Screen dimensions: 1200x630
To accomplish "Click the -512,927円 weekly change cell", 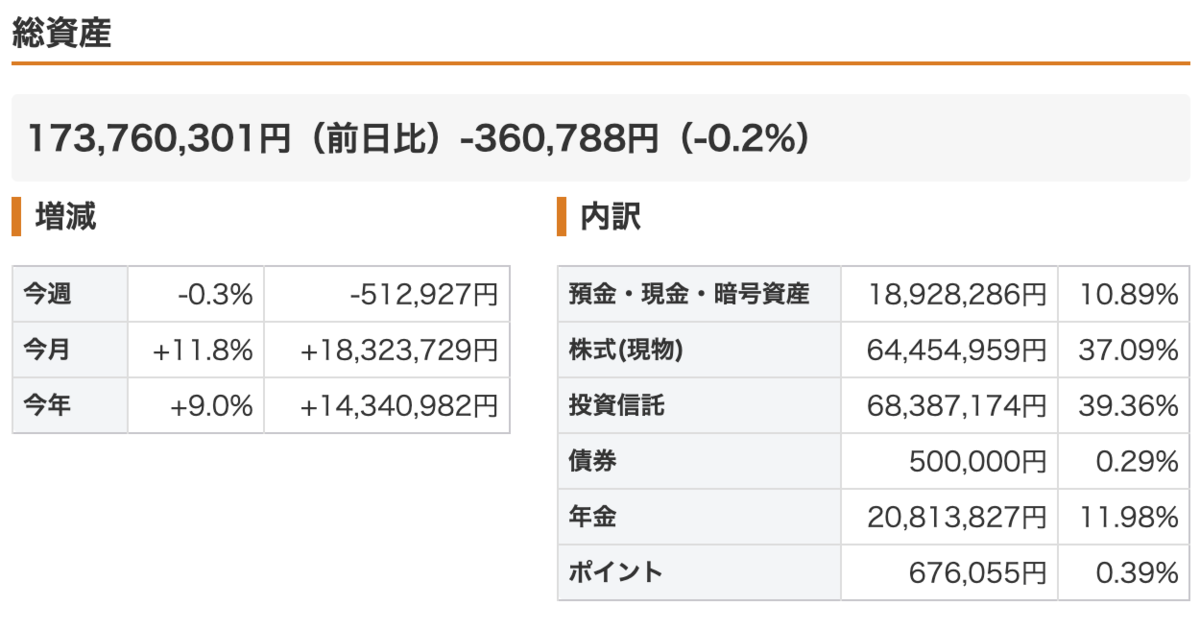I will point(387,294).
